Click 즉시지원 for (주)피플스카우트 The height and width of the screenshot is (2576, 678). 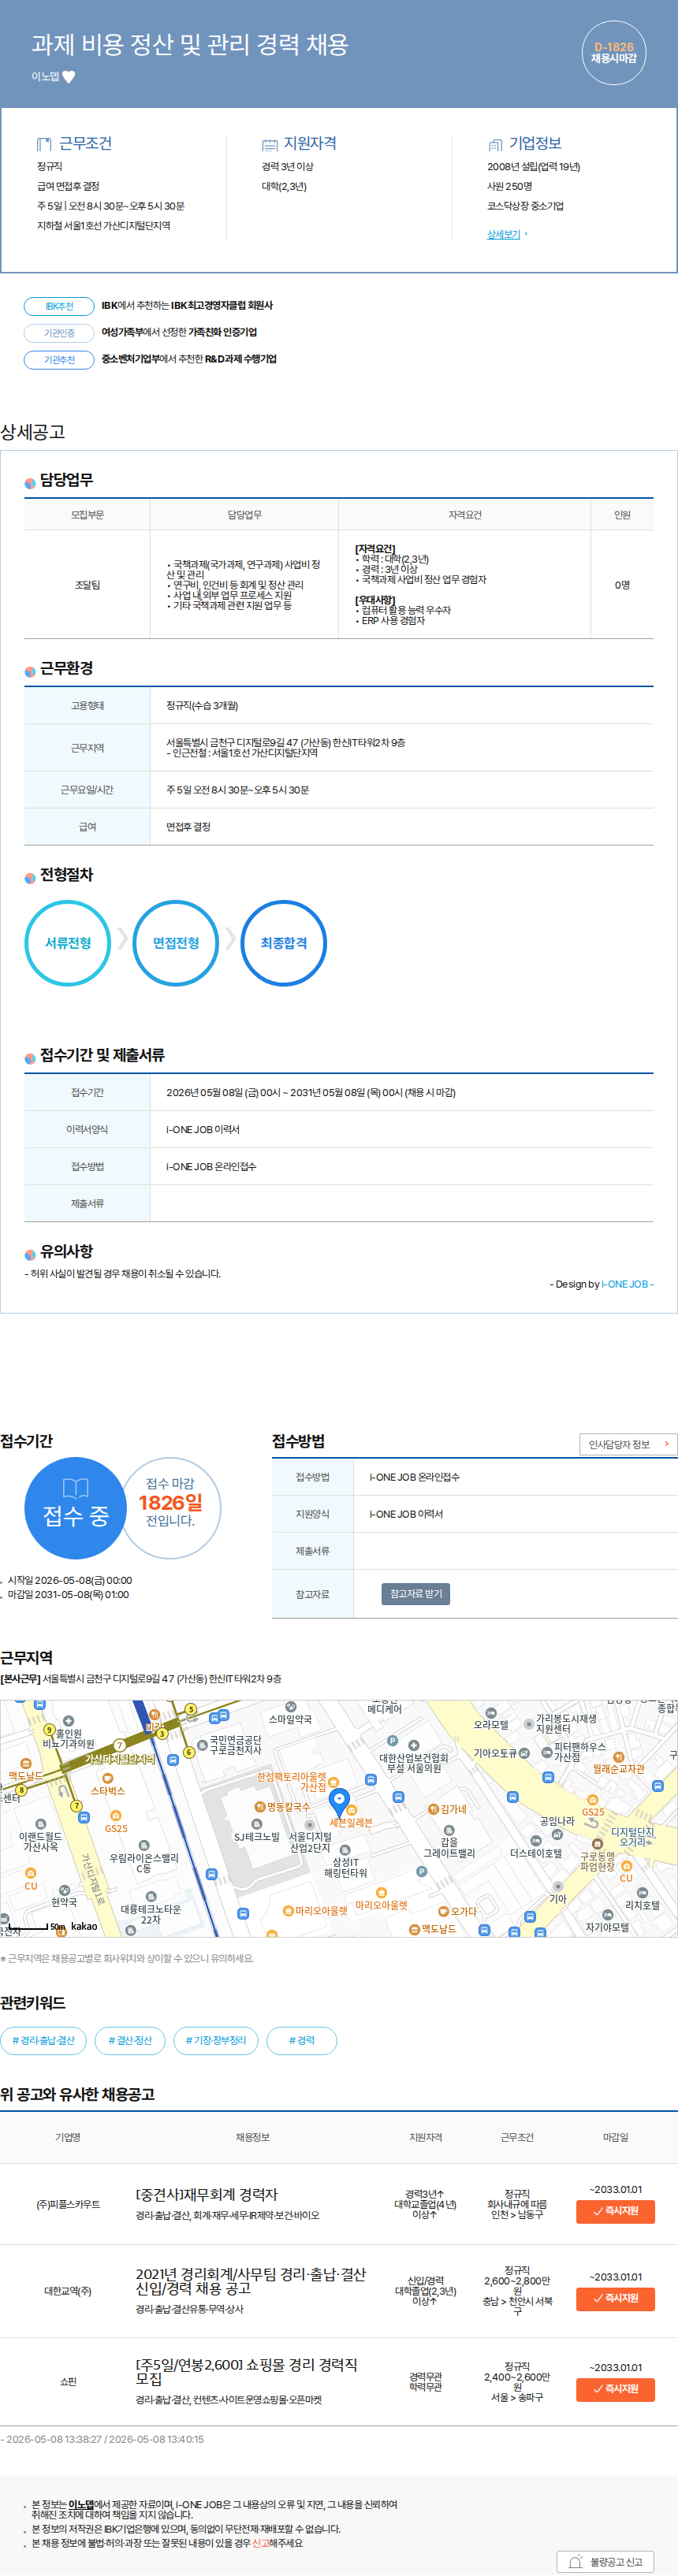click(x=615, y=2211)
